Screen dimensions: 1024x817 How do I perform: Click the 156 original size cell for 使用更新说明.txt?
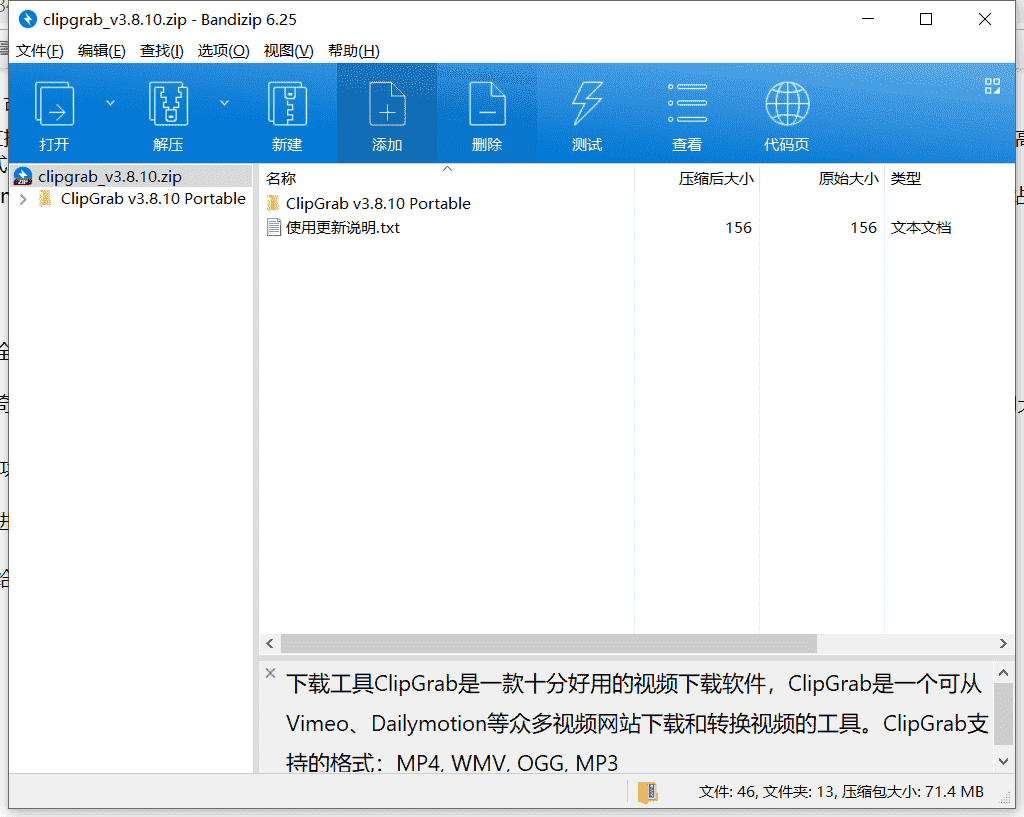click(863, 227)
